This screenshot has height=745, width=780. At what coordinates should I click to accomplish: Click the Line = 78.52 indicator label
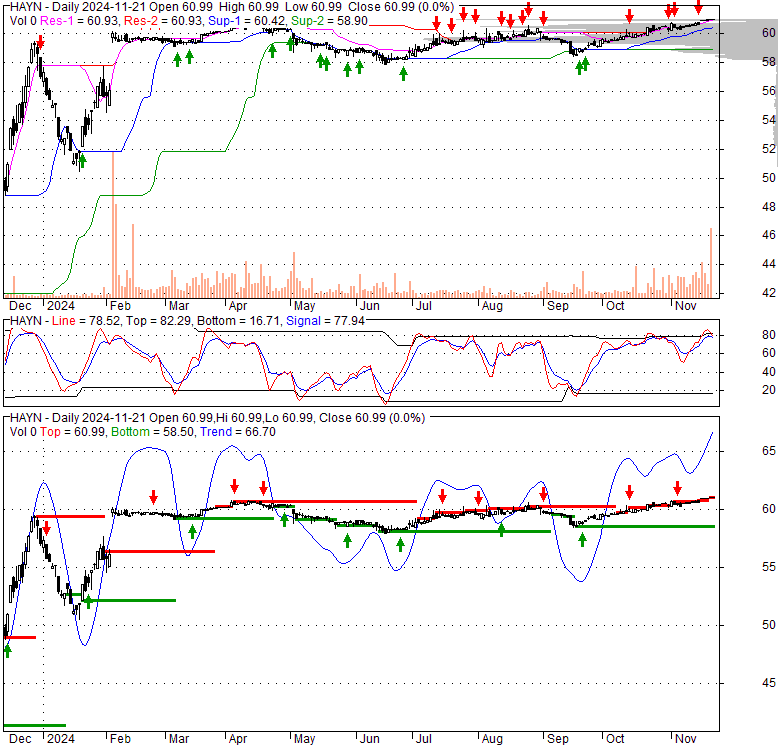tap(86, 321)
